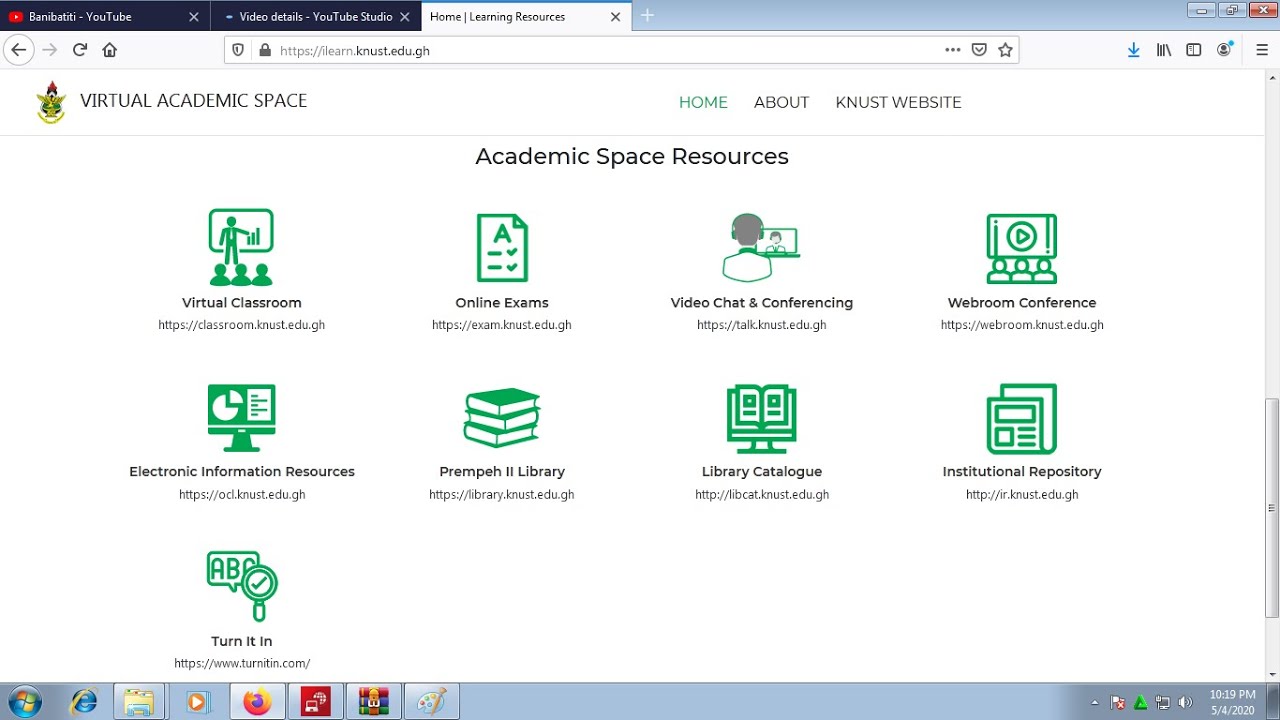Open the downloads arrow panel
1280x720 pixels.
point(1133,50)
